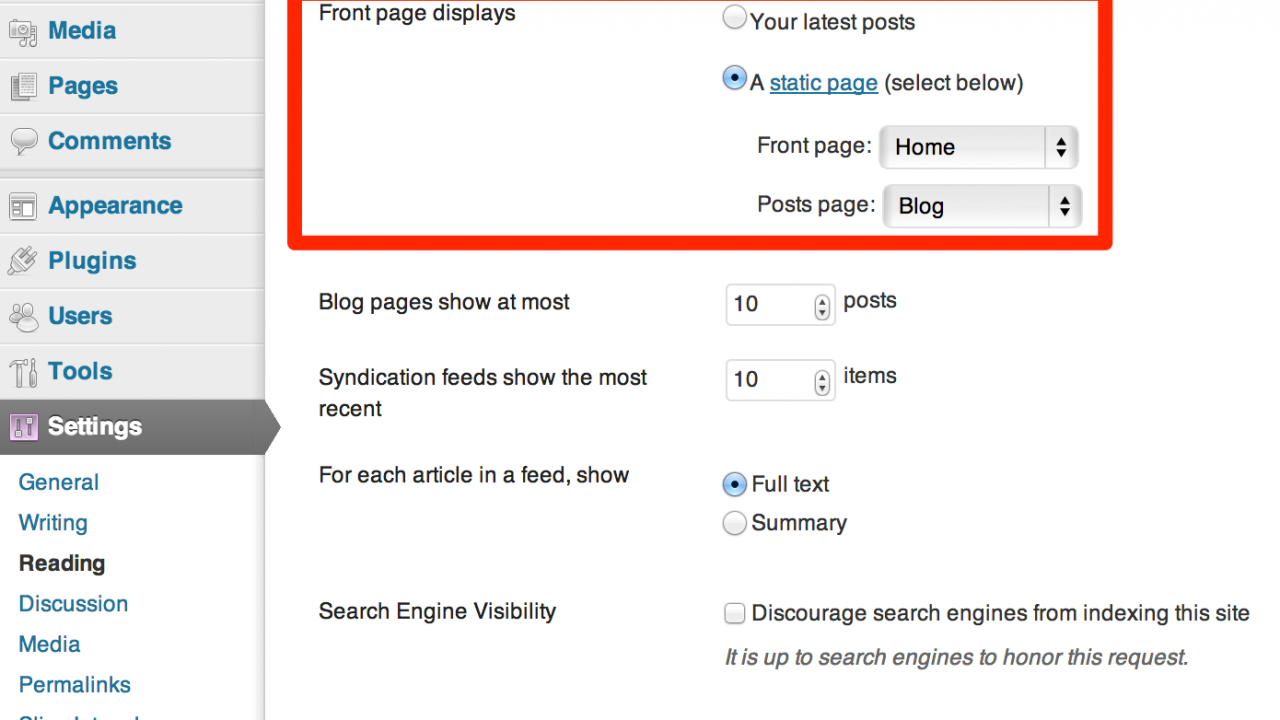Go to Discussion settings submenu
Image resolution: width=1280 pixels, height=720 pixels.
(73, 604)
